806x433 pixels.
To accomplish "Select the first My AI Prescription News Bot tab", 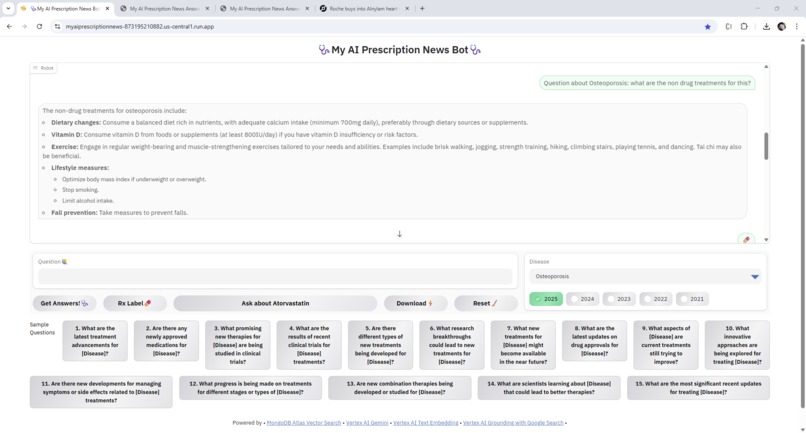I will coord(65,8).
